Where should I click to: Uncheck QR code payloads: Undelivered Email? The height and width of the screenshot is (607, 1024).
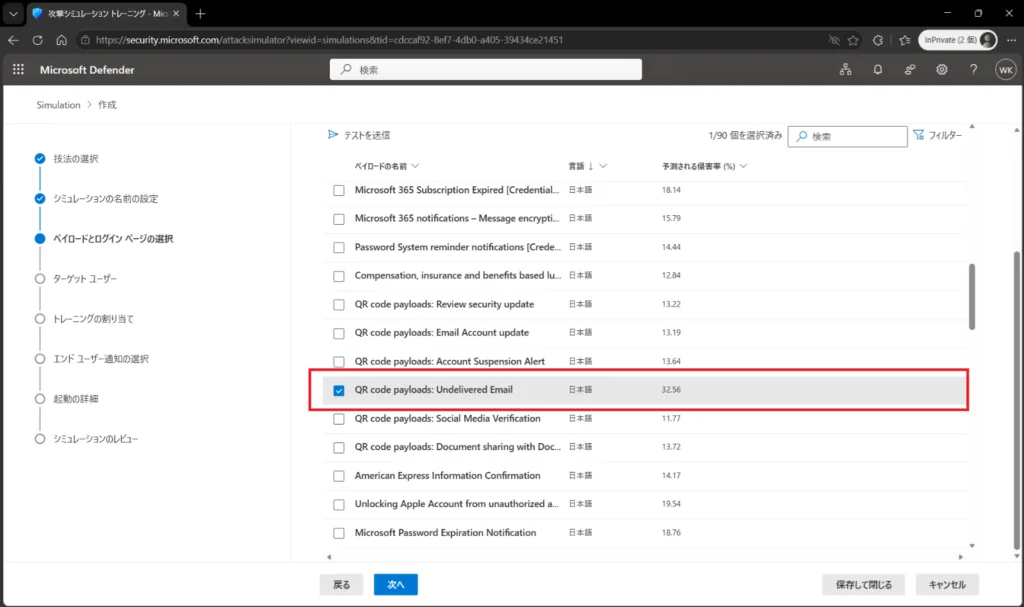(x=339, y=391)
